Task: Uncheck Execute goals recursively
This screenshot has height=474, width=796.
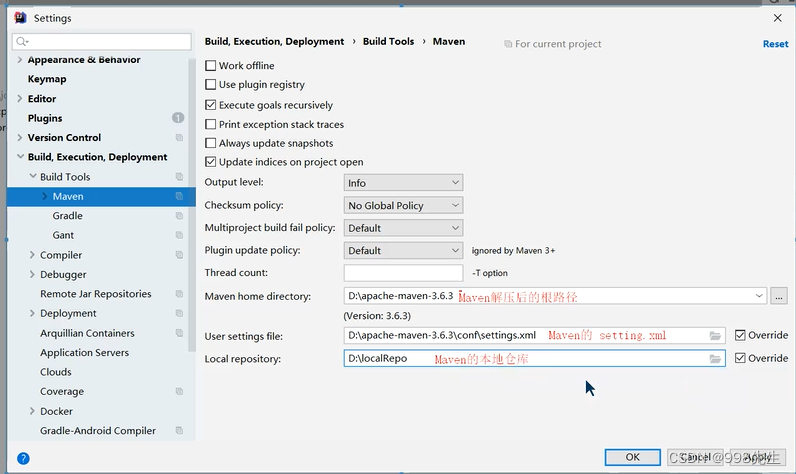Action: click(x=210, y=105)
